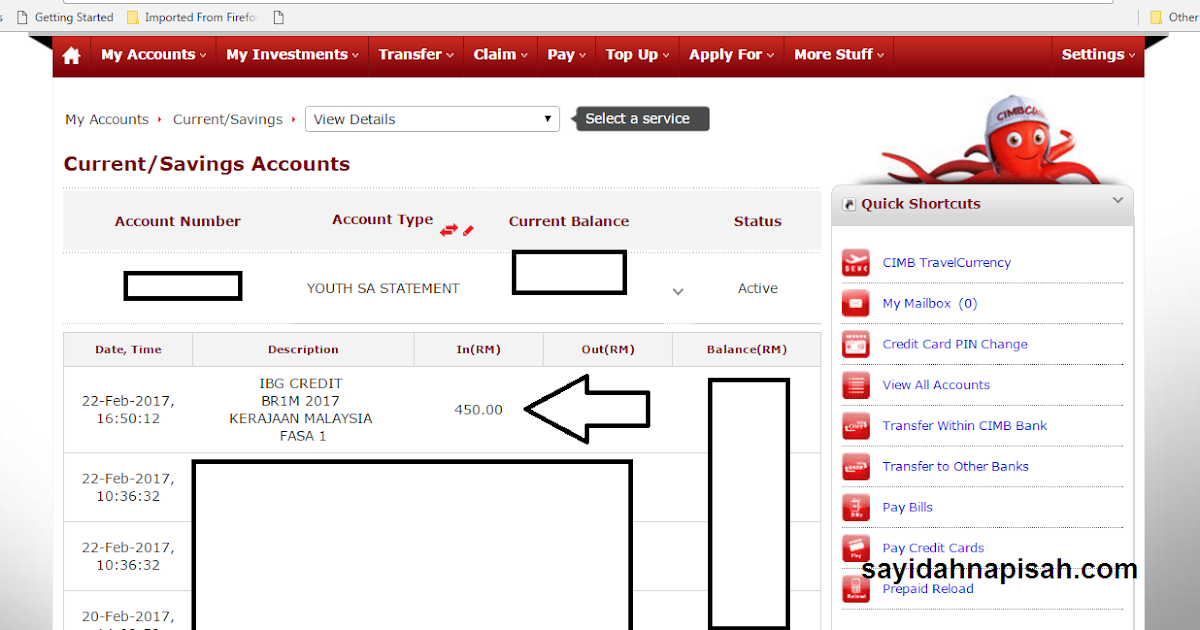1200x630 pixels.
Task: Expand the More Stuff menu
Action: click(x=840, y=55)
